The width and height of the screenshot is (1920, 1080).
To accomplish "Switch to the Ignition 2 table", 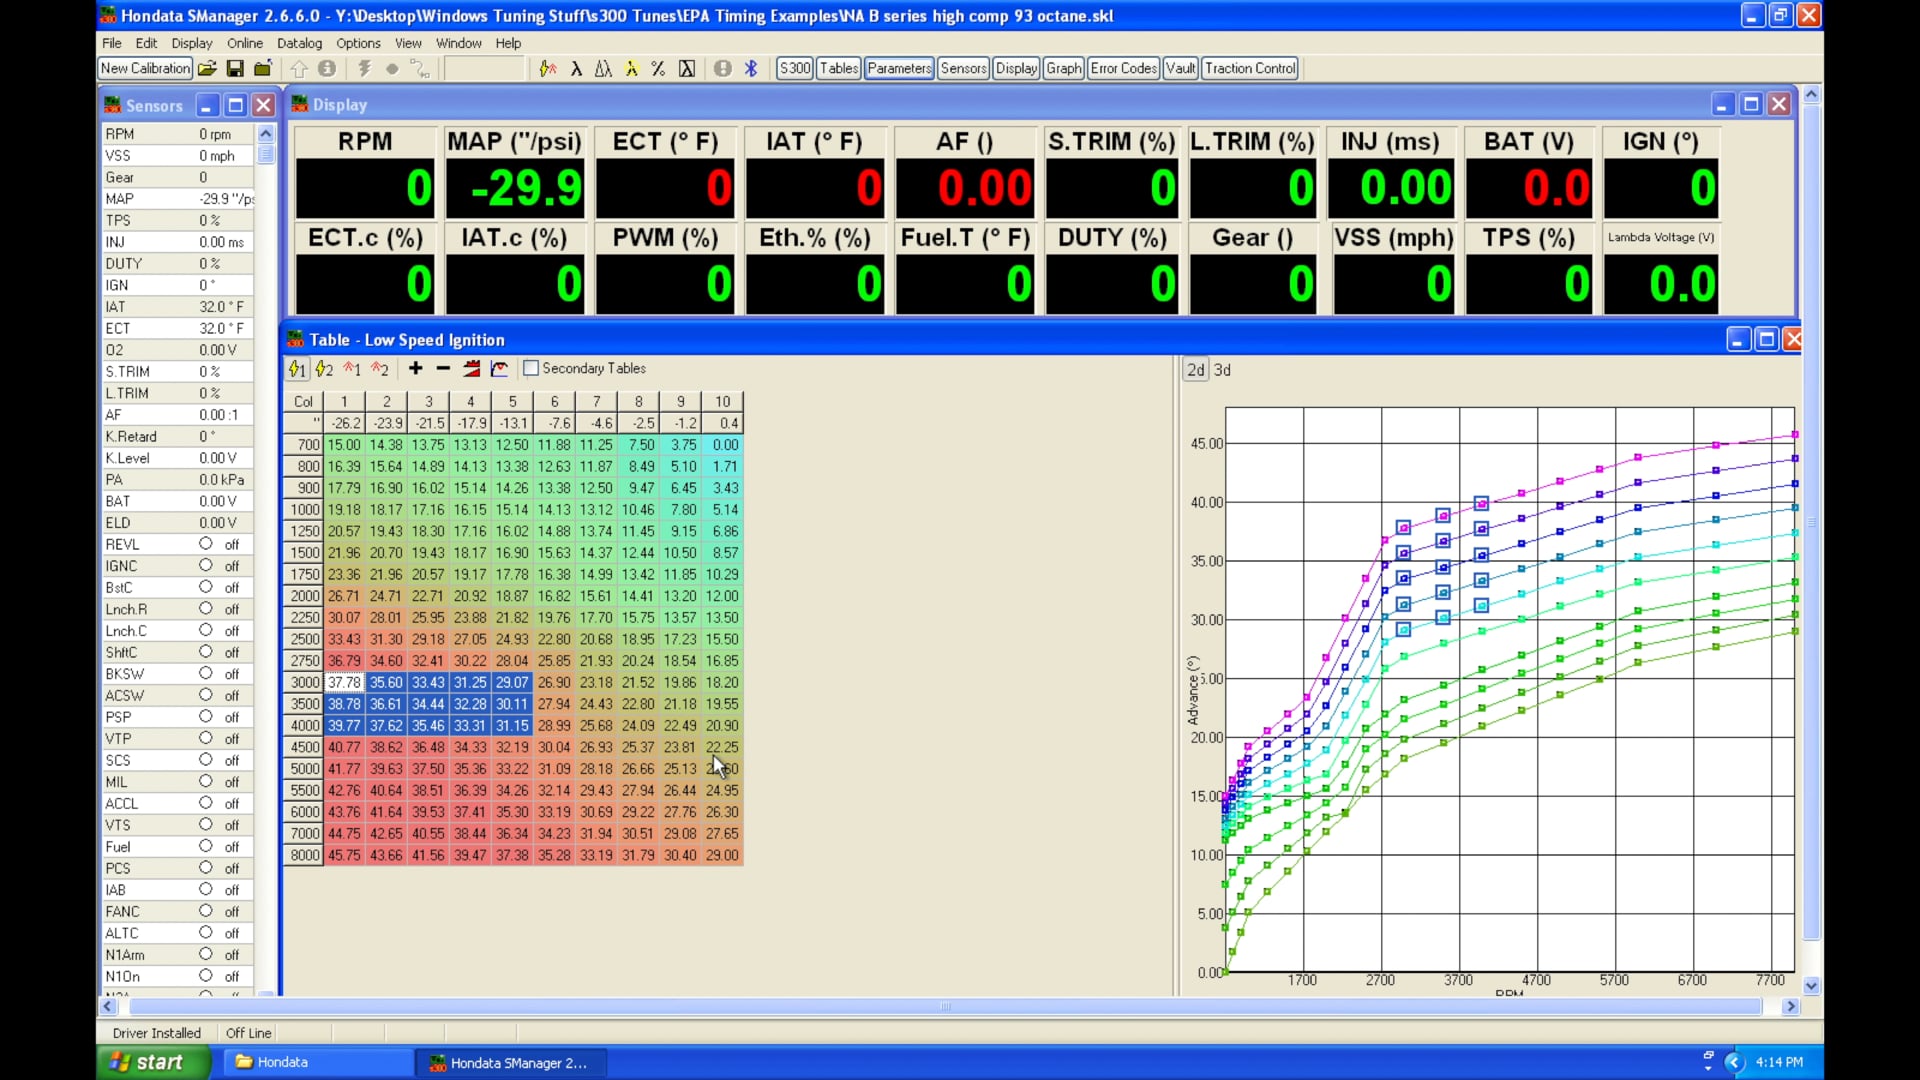I will click(324, 369).
